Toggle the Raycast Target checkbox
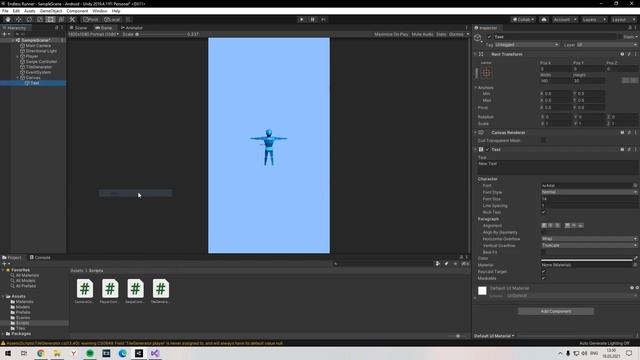Screen dimensions: 640x360 point(543,271)
